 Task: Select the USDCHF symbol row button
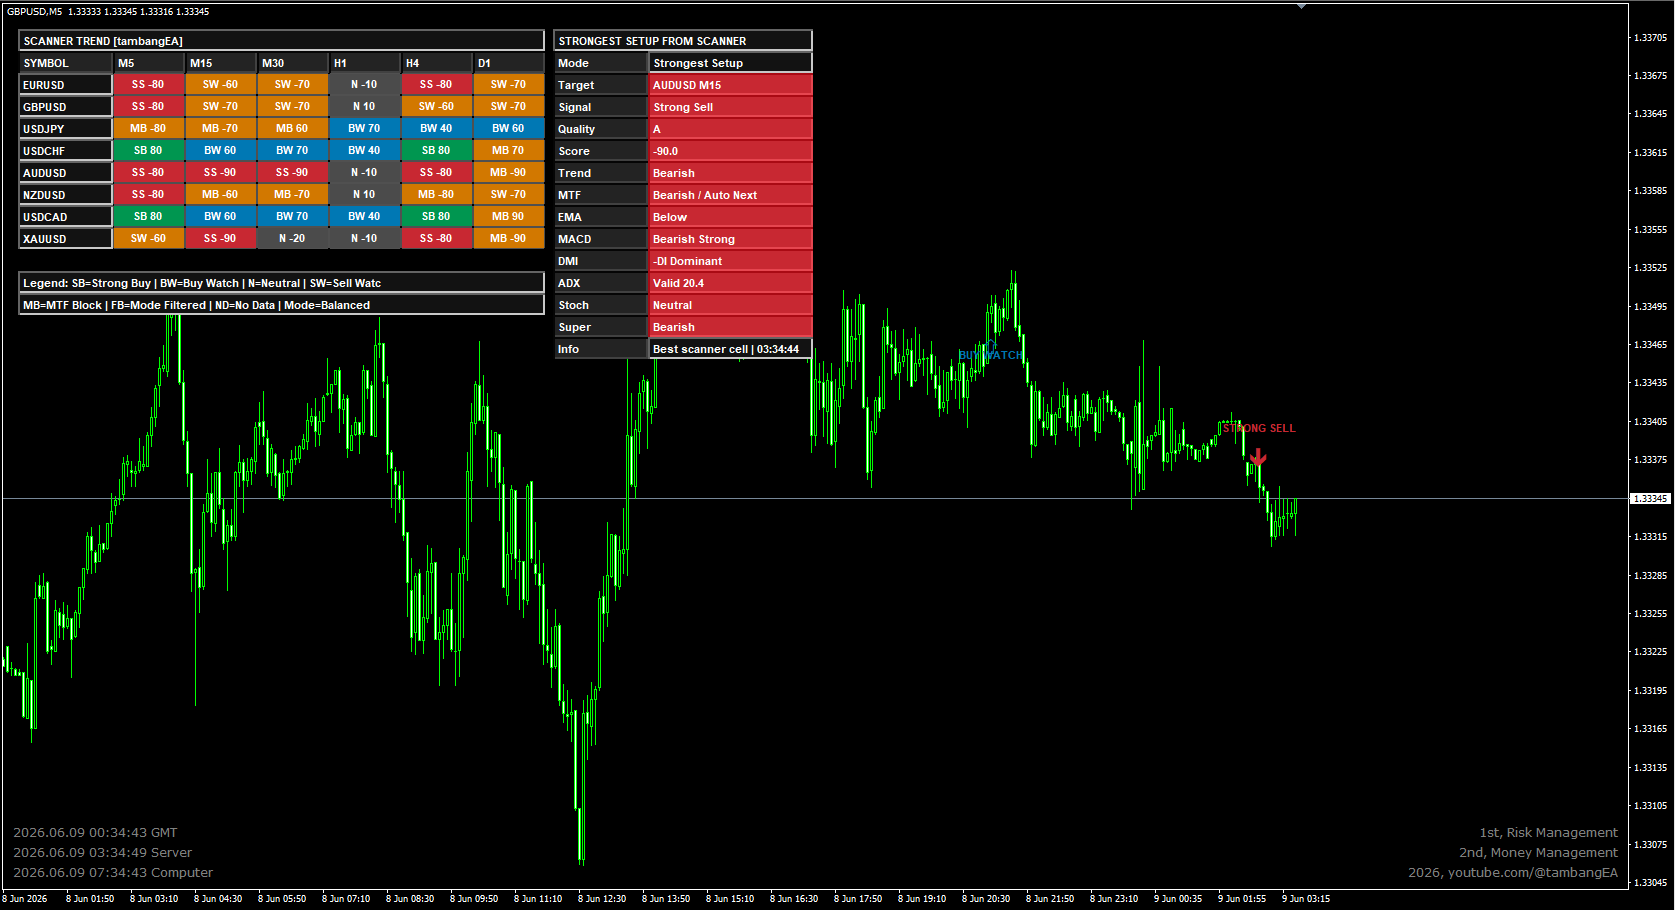(65, 151)
